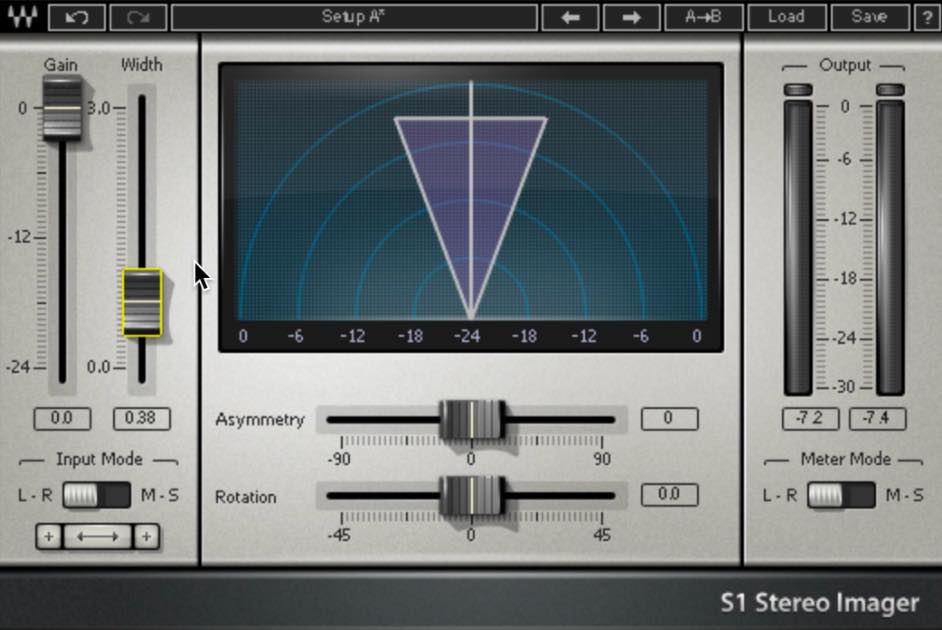This screenshot has width=942, height=630.
Task: Click the Gain fader handle
Action: coord(62,109)
